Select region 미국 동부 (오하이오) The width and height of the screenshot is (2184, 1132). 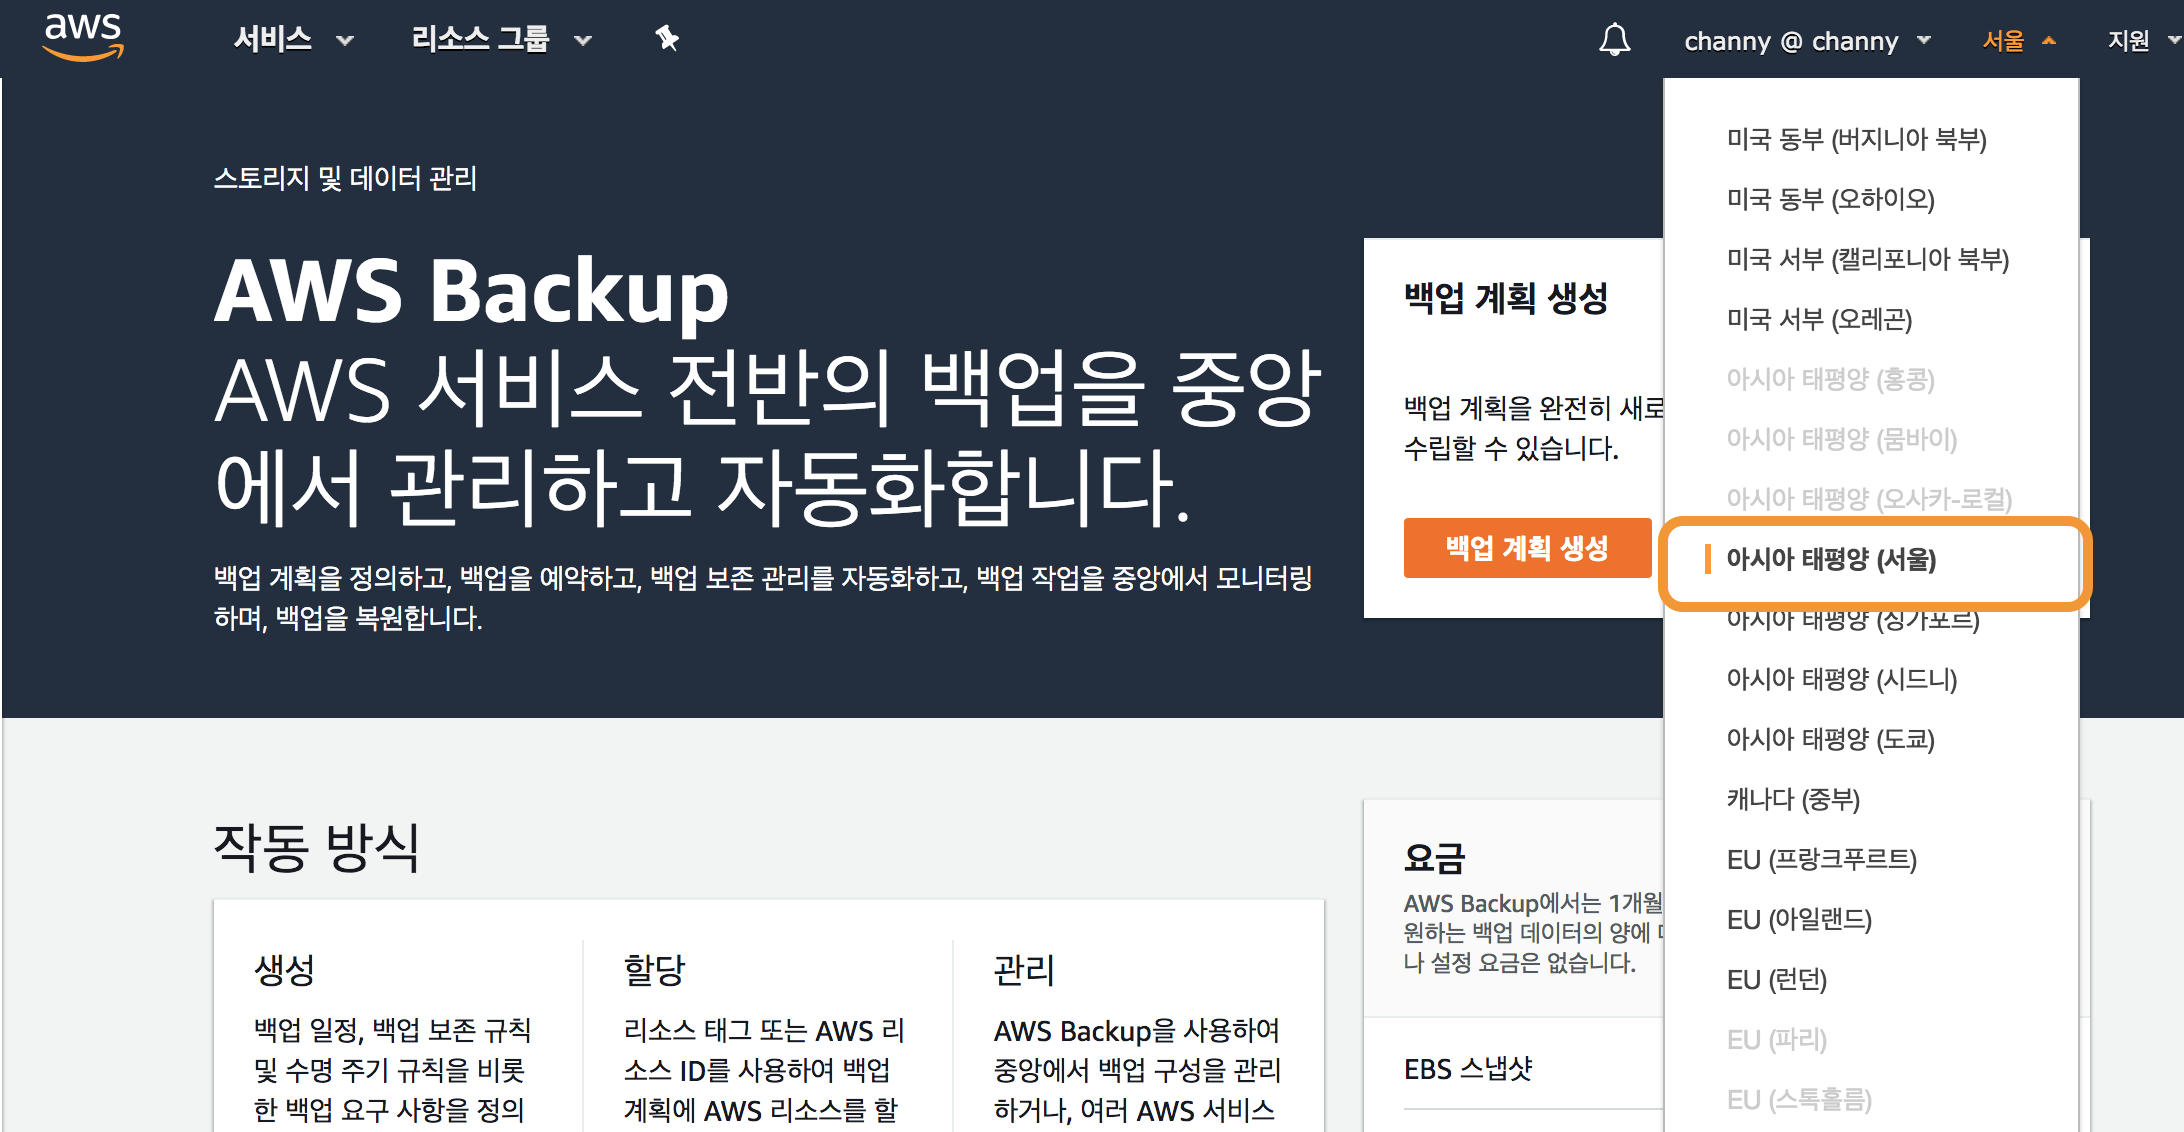(1830, 199)
